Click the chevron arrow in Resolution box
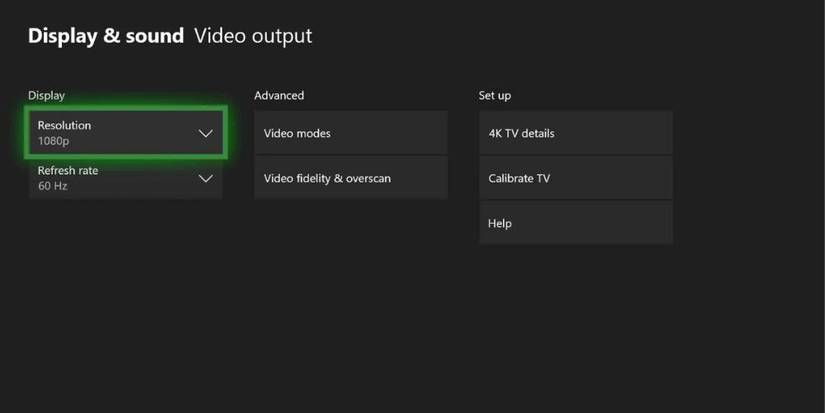 click(205, 133)
